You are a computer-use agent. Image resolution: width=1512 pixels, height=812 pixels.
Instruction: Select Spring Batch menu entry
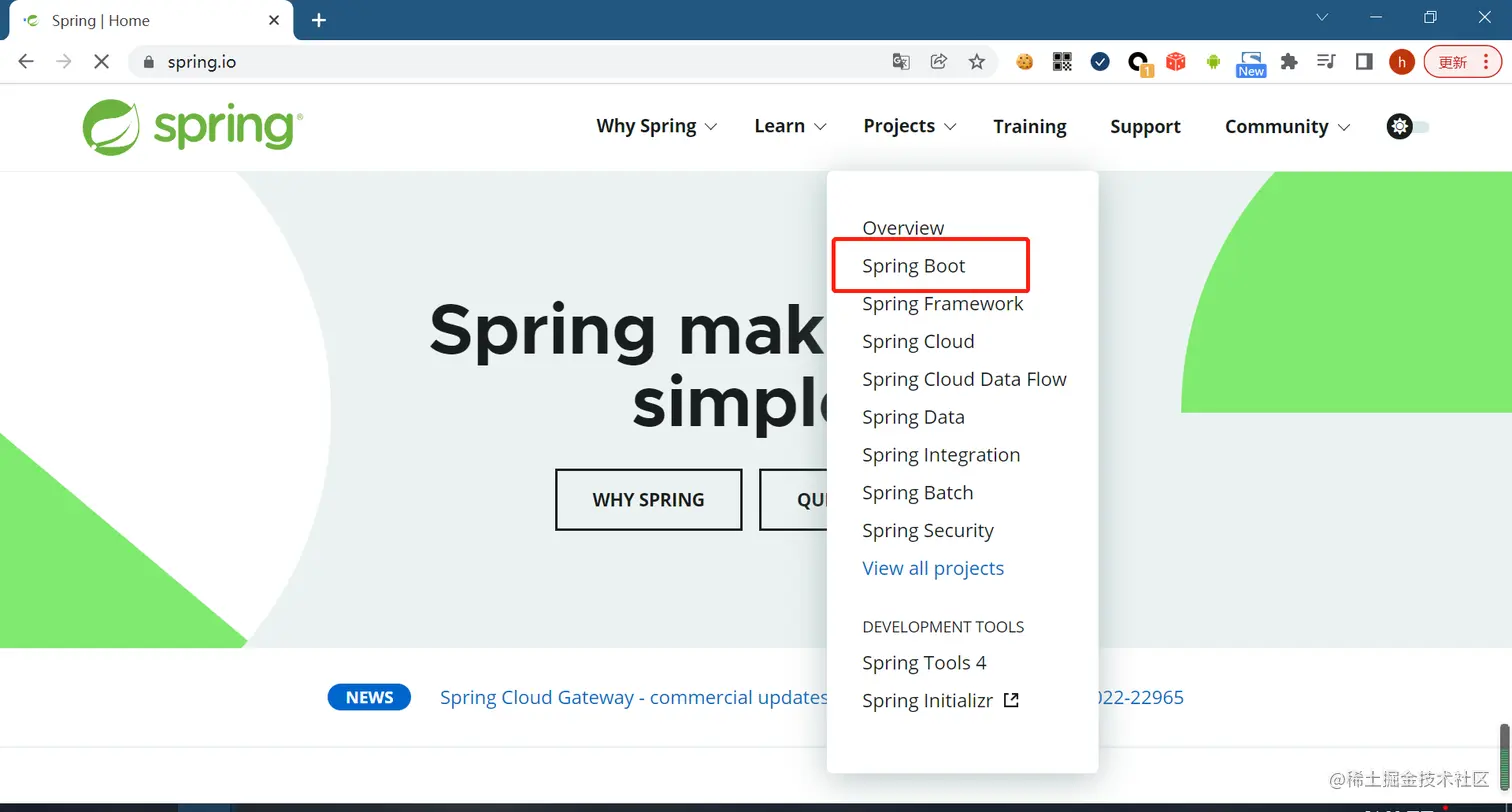point(917,493)
